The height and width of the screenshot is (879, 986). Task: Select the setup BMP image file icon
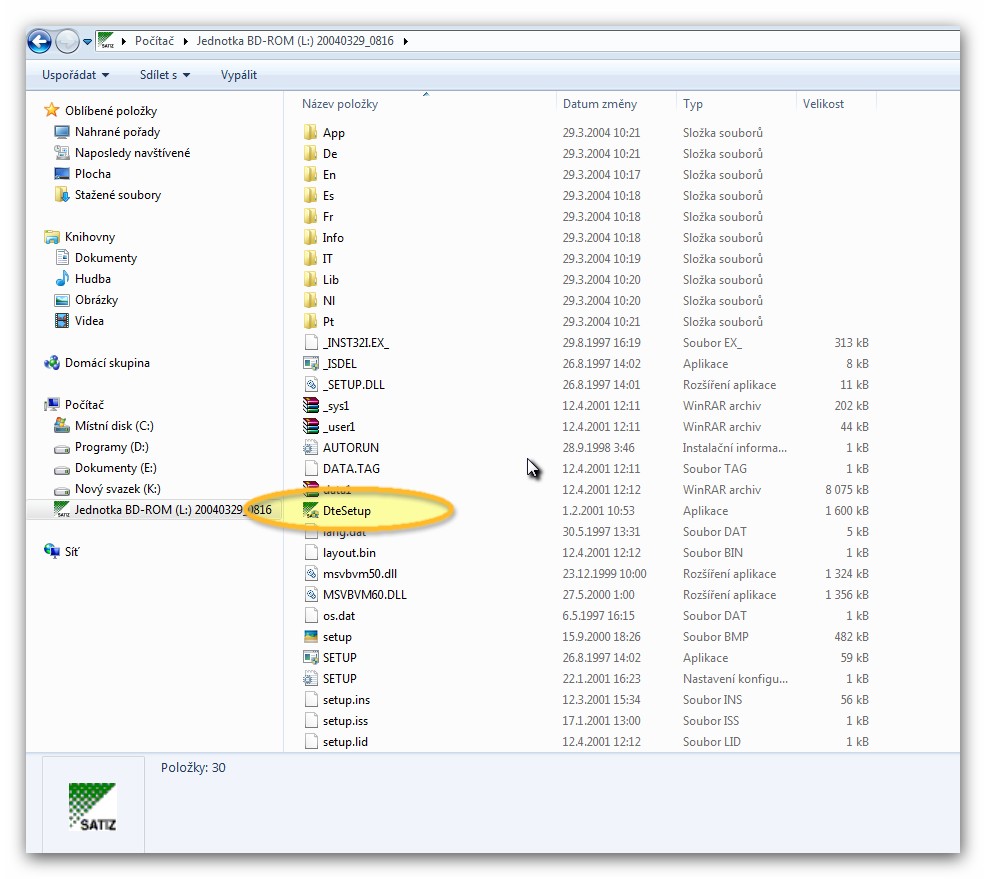(310, 637)
